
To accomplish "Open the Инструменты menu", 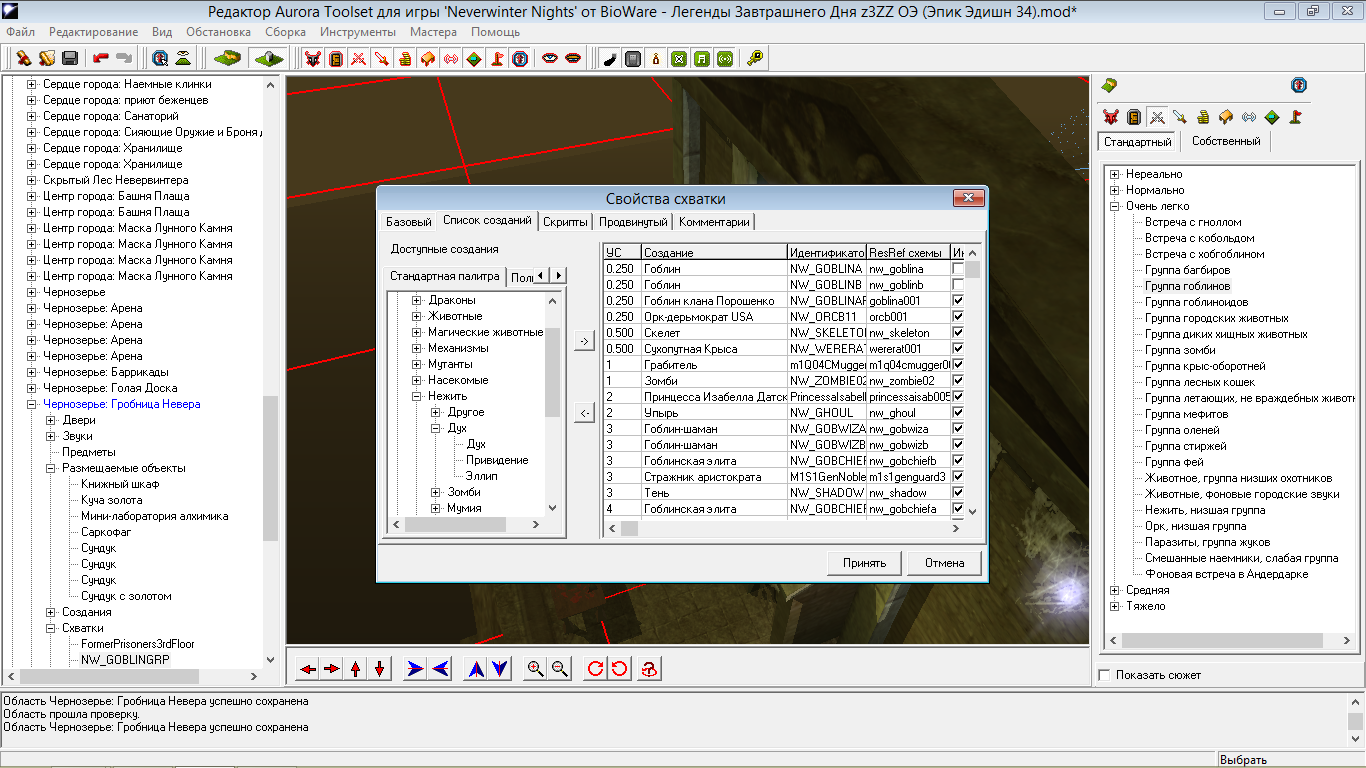I will [x=358, y=32].
